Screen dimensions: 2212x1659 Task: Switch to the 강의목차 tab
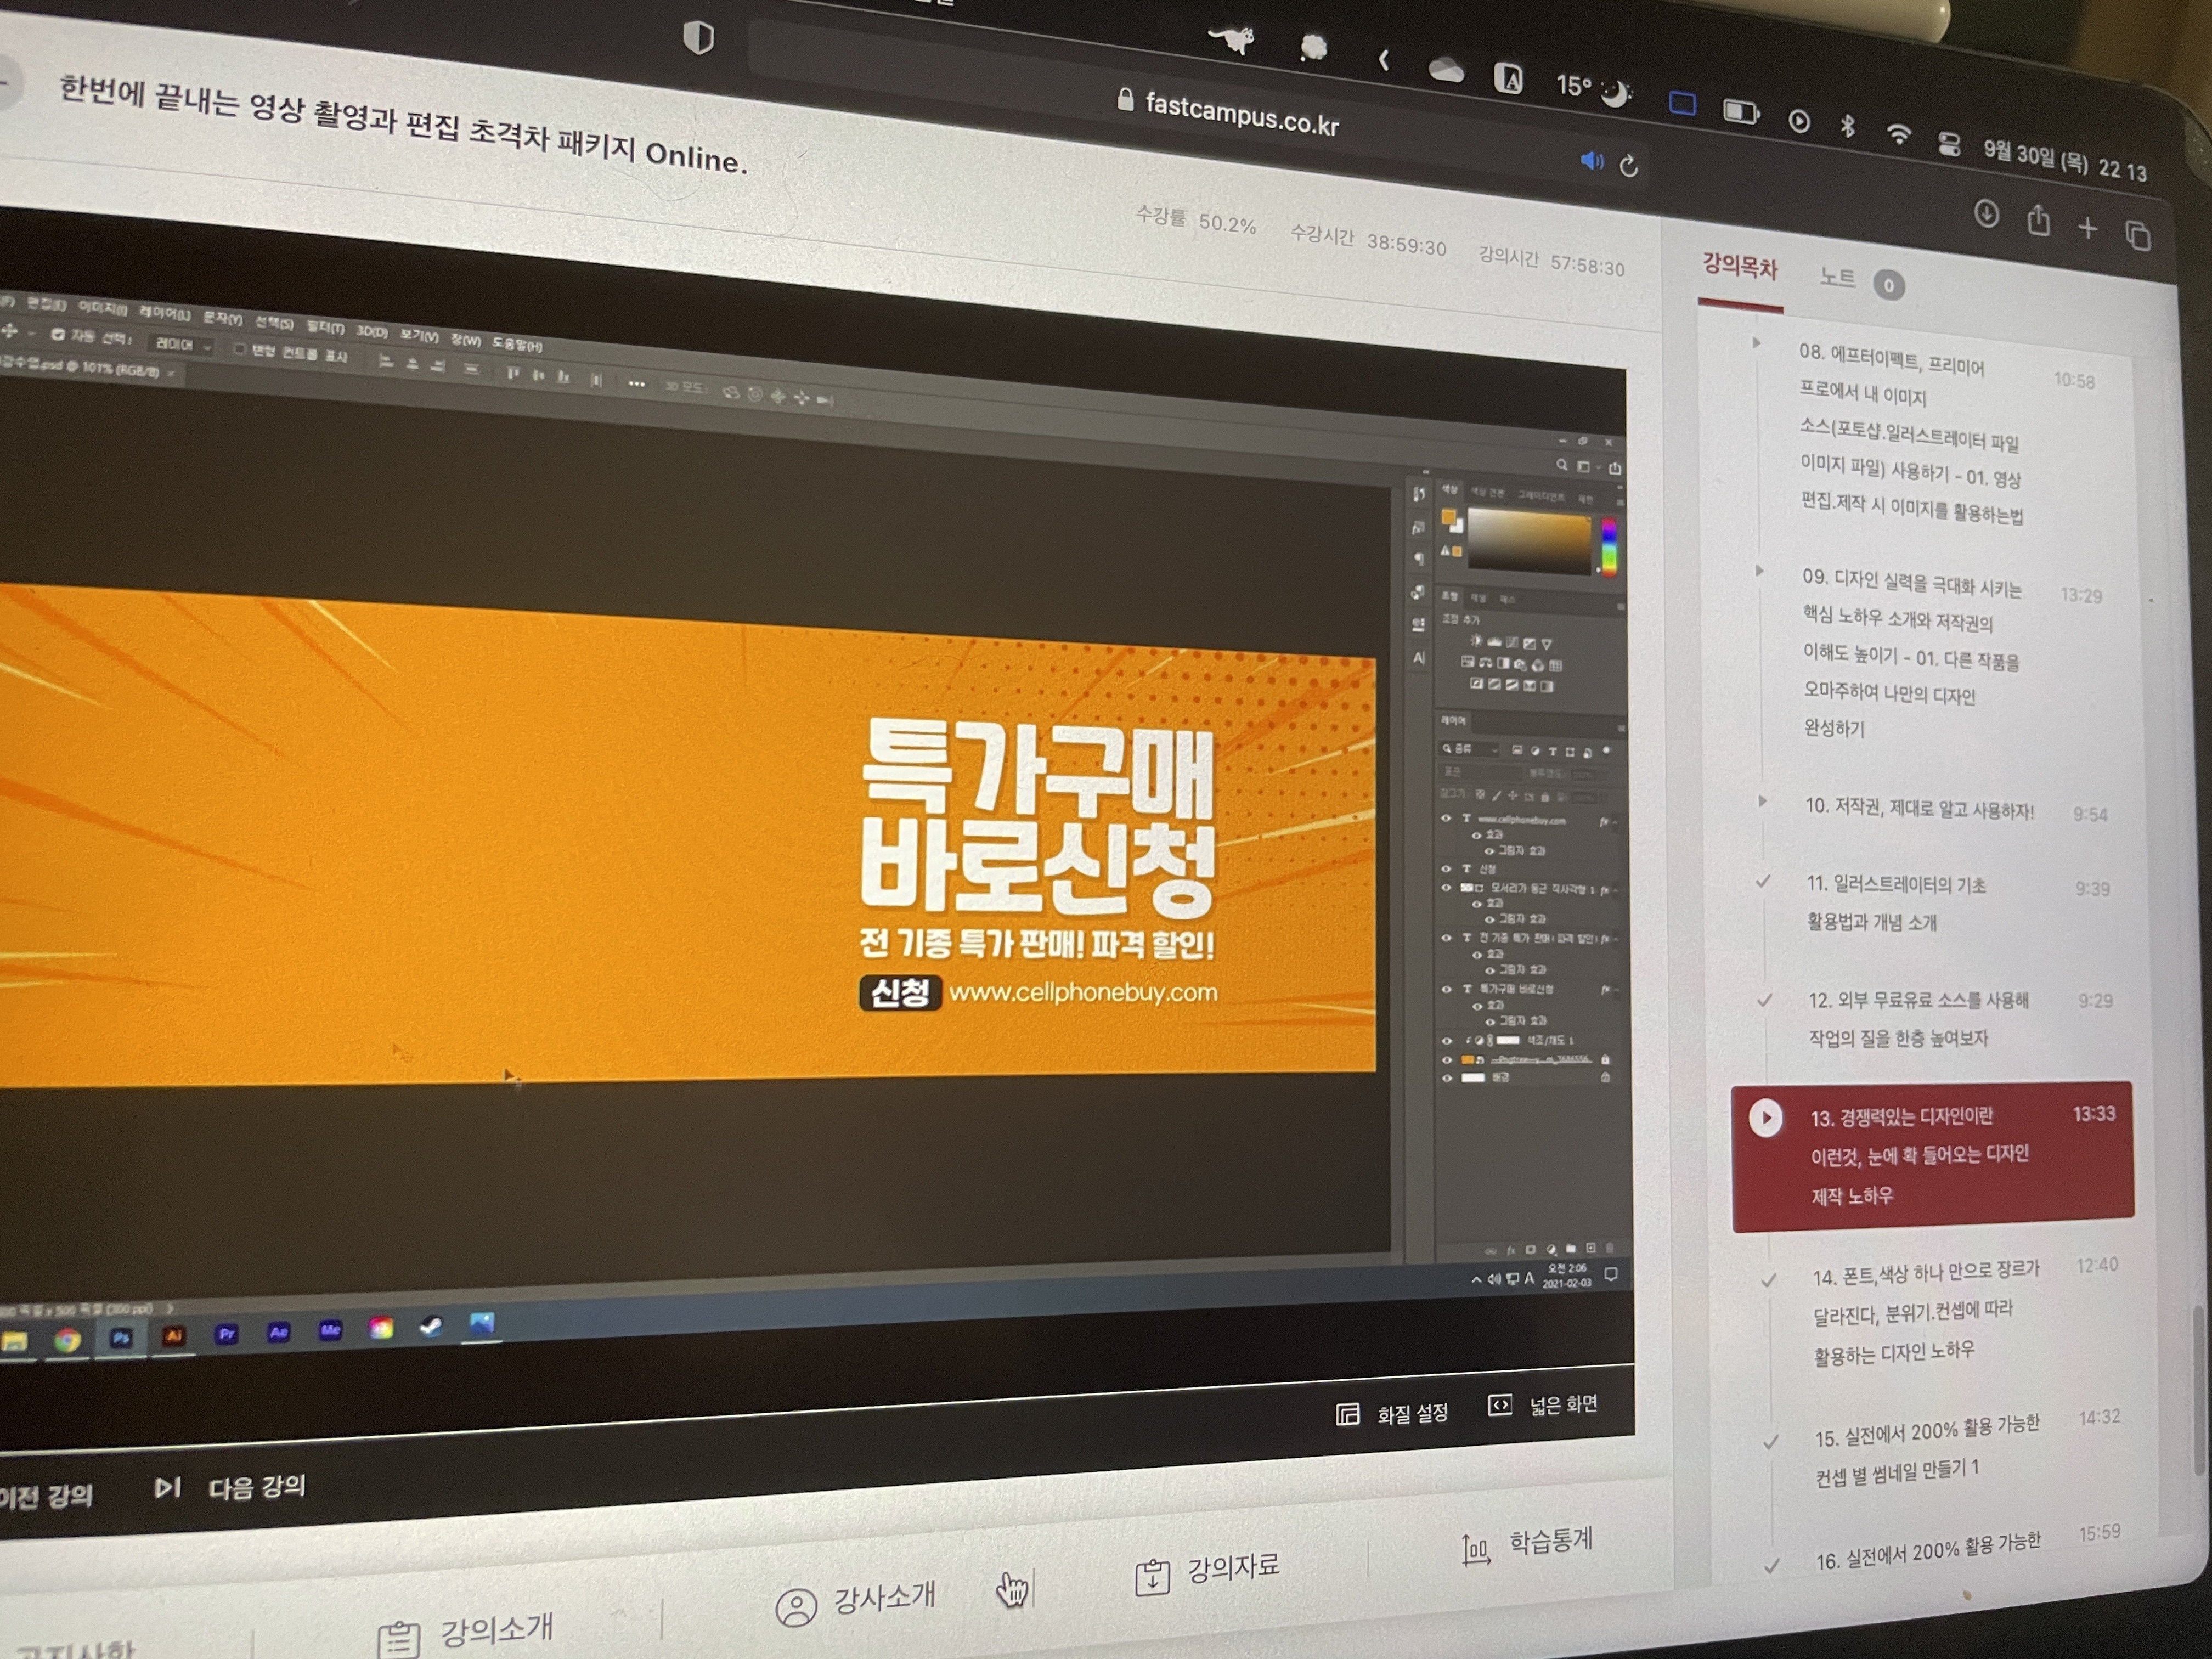(x=1740, y=267)
